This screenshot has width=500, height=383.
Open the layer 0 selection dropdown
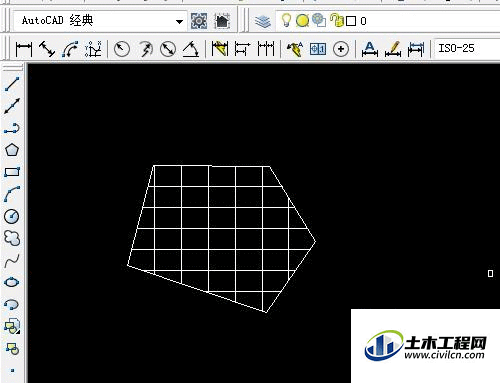(388, 21)
